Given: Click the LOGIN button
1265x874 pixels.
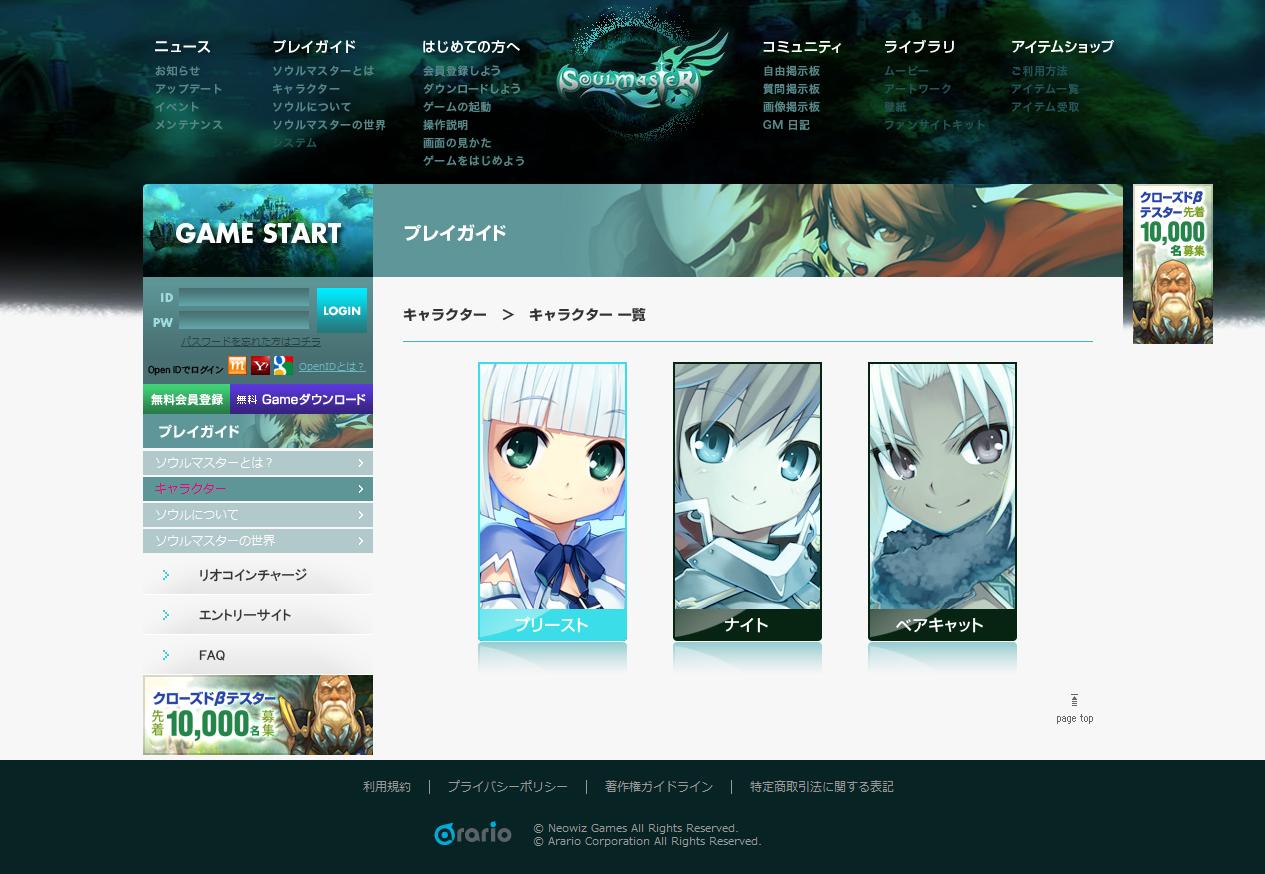Looking at the screenshot, I should coord(342,310).
